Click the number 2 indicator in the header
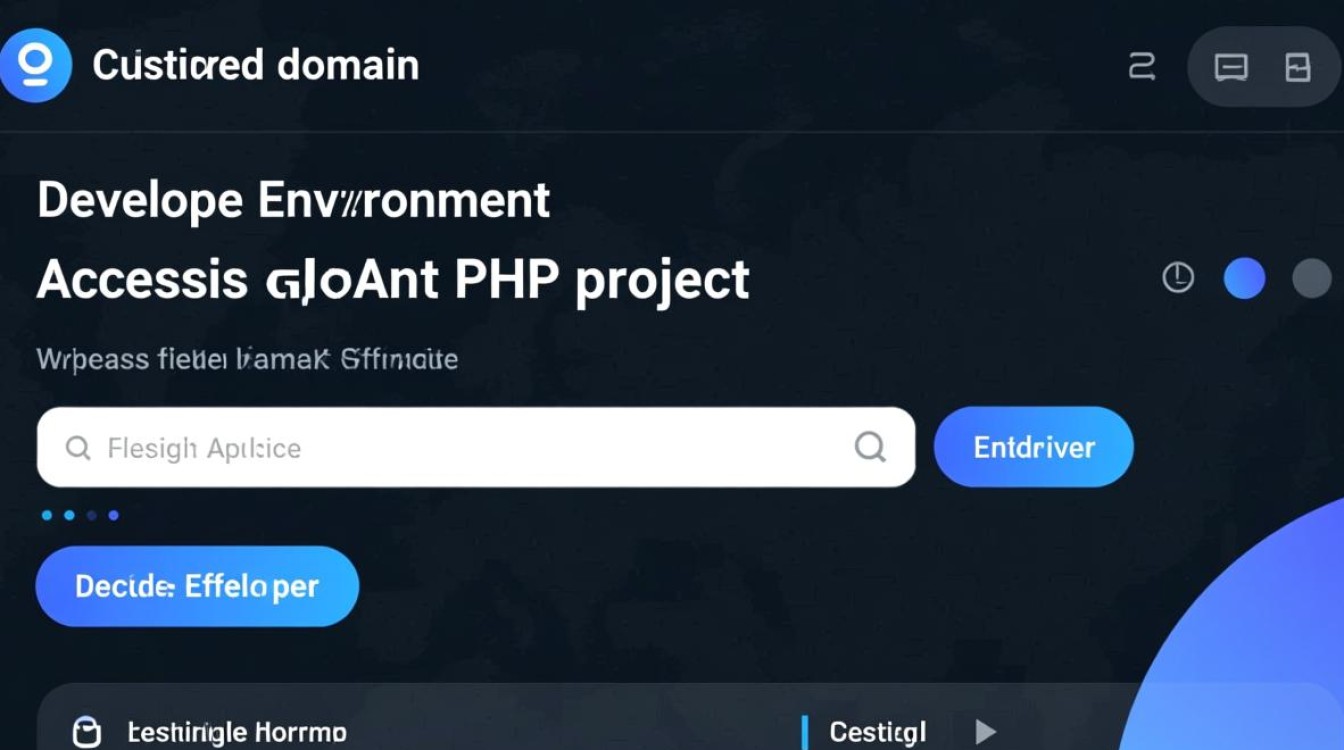1344x750 pixels. click(x=1139, y=68)
